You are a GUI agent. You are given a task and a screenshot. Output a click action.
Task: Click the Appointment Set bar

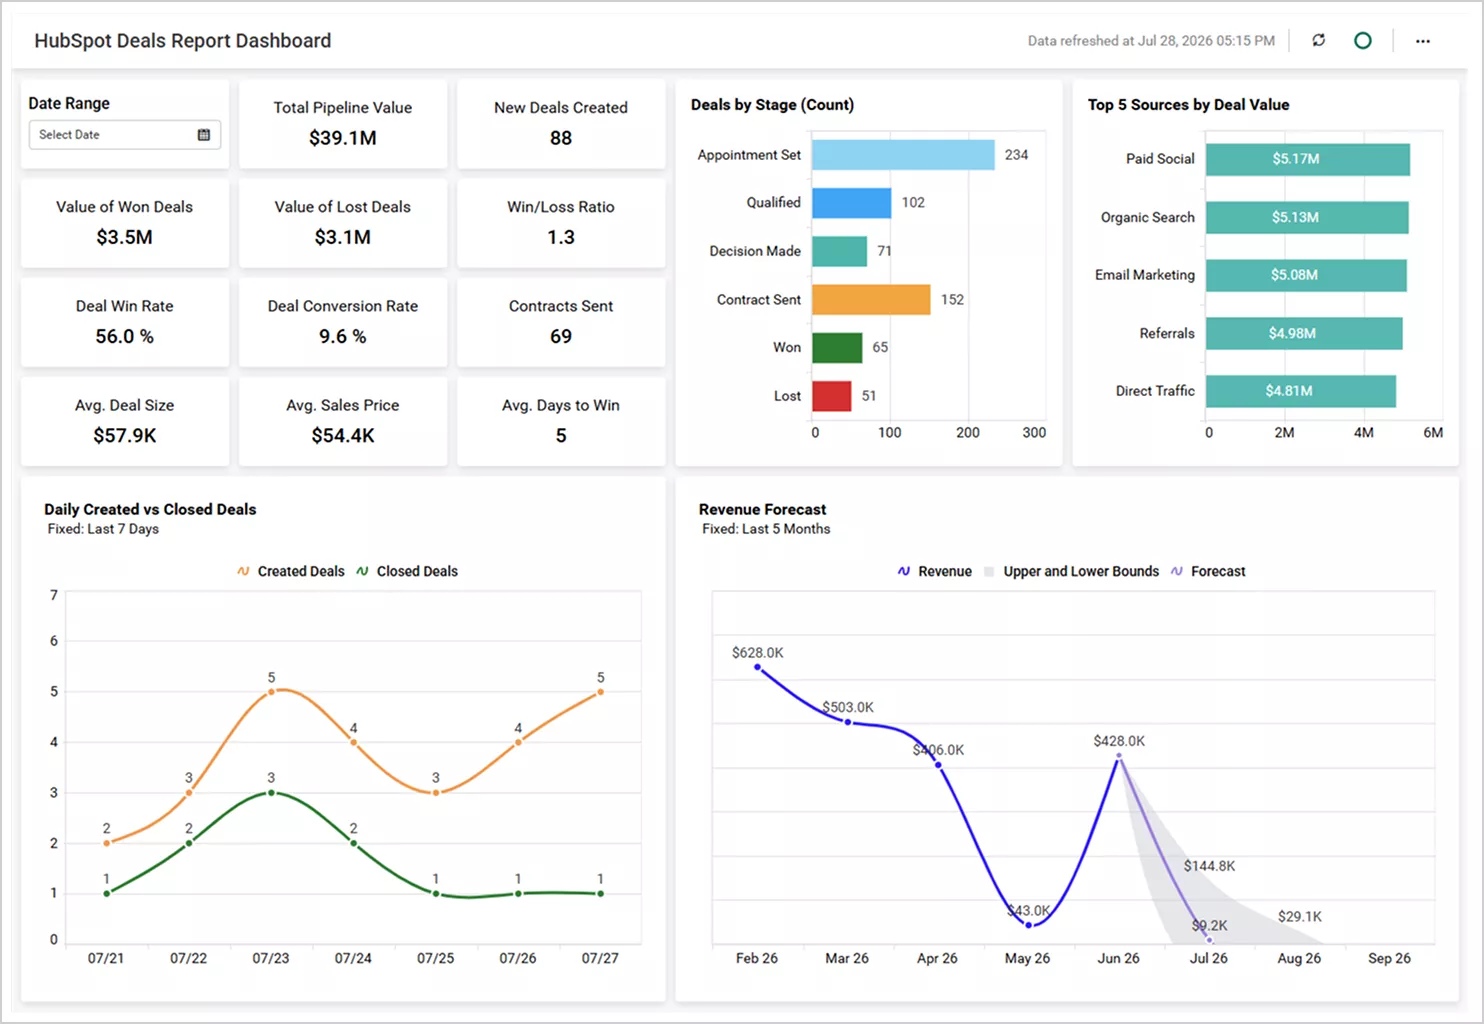pos(903,154)
